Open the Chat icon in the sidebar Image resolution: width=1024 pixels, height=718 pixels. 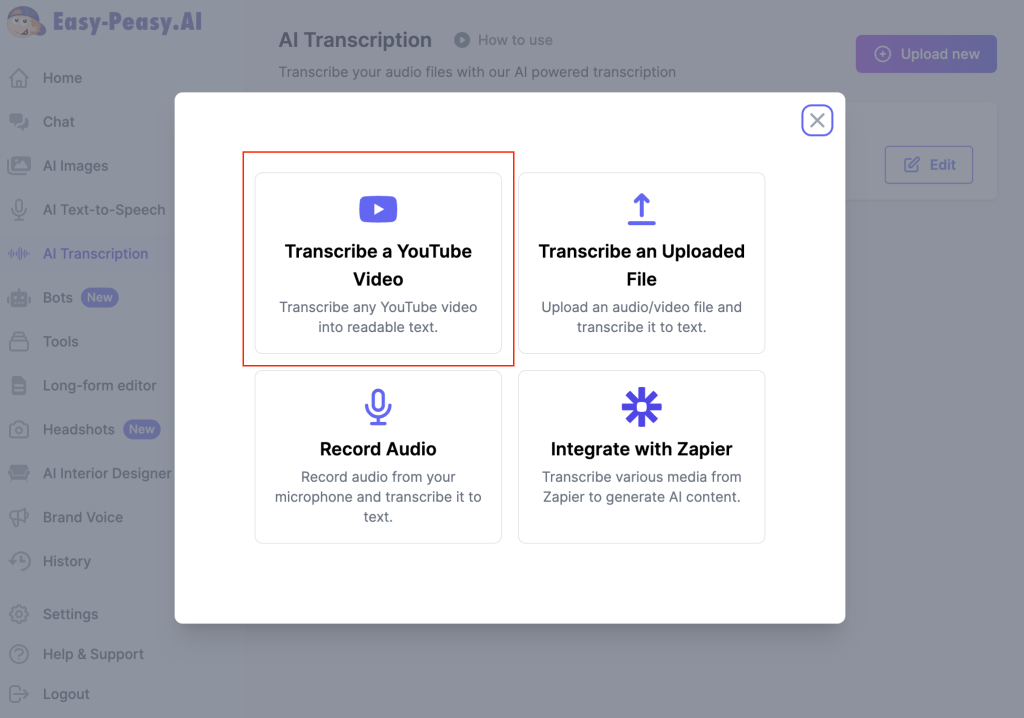click(x=19, y=122)
